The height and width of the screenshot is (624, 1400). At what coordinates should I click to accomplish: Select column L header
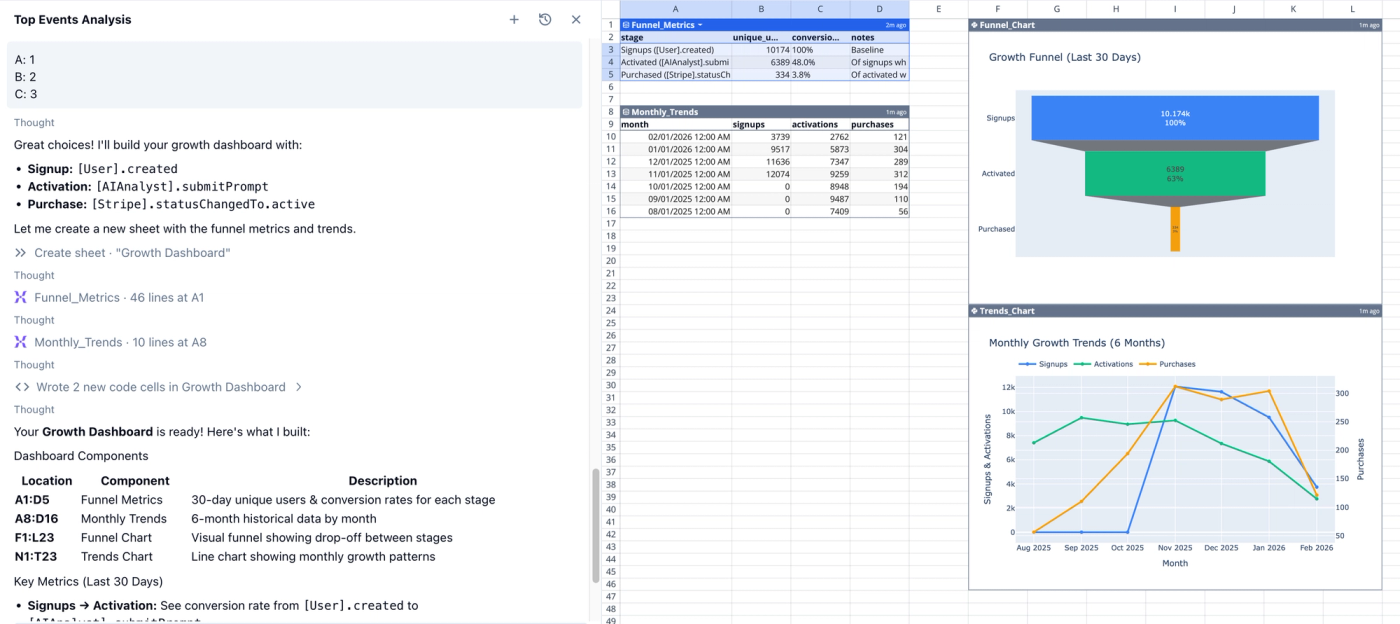[x=1352, y=9]
